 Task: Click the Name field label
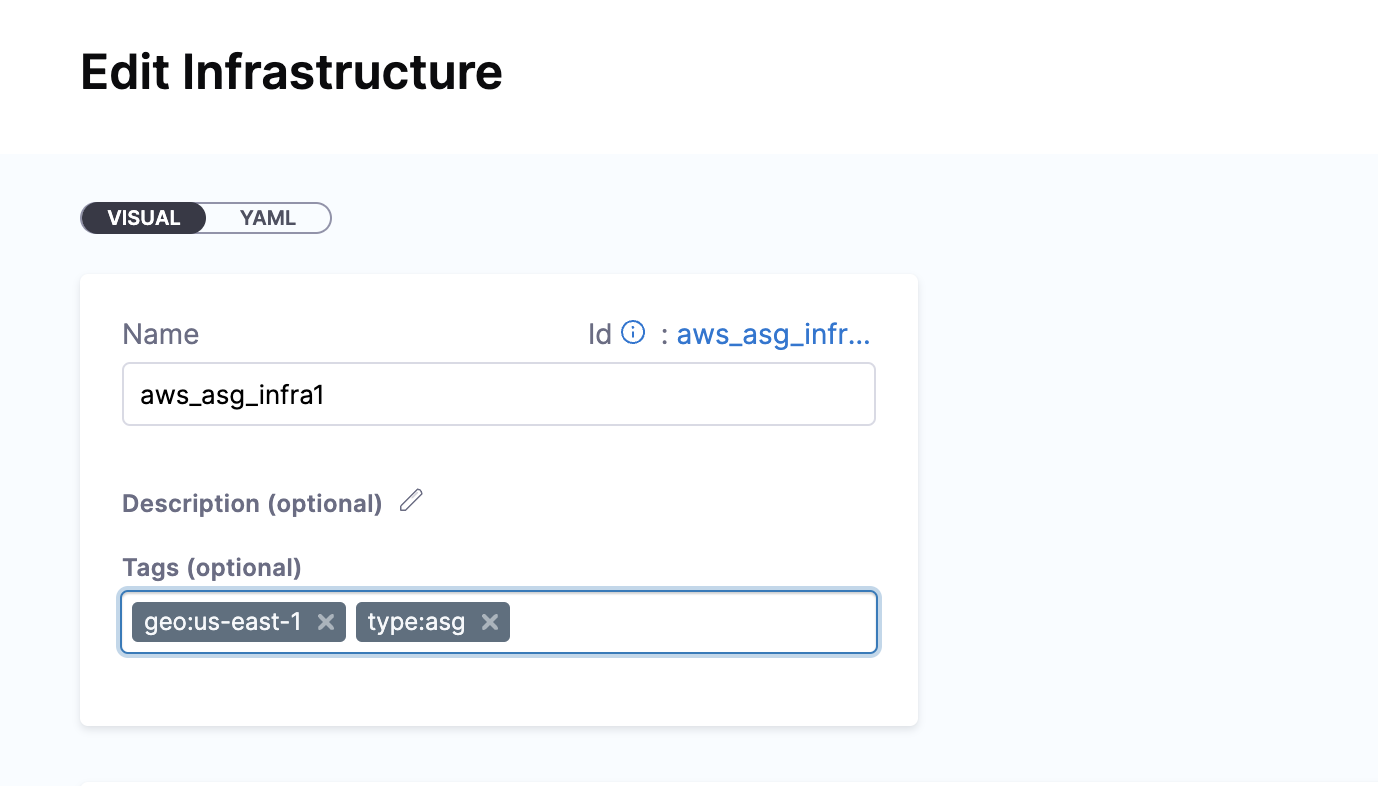click(x=160, y=334)
